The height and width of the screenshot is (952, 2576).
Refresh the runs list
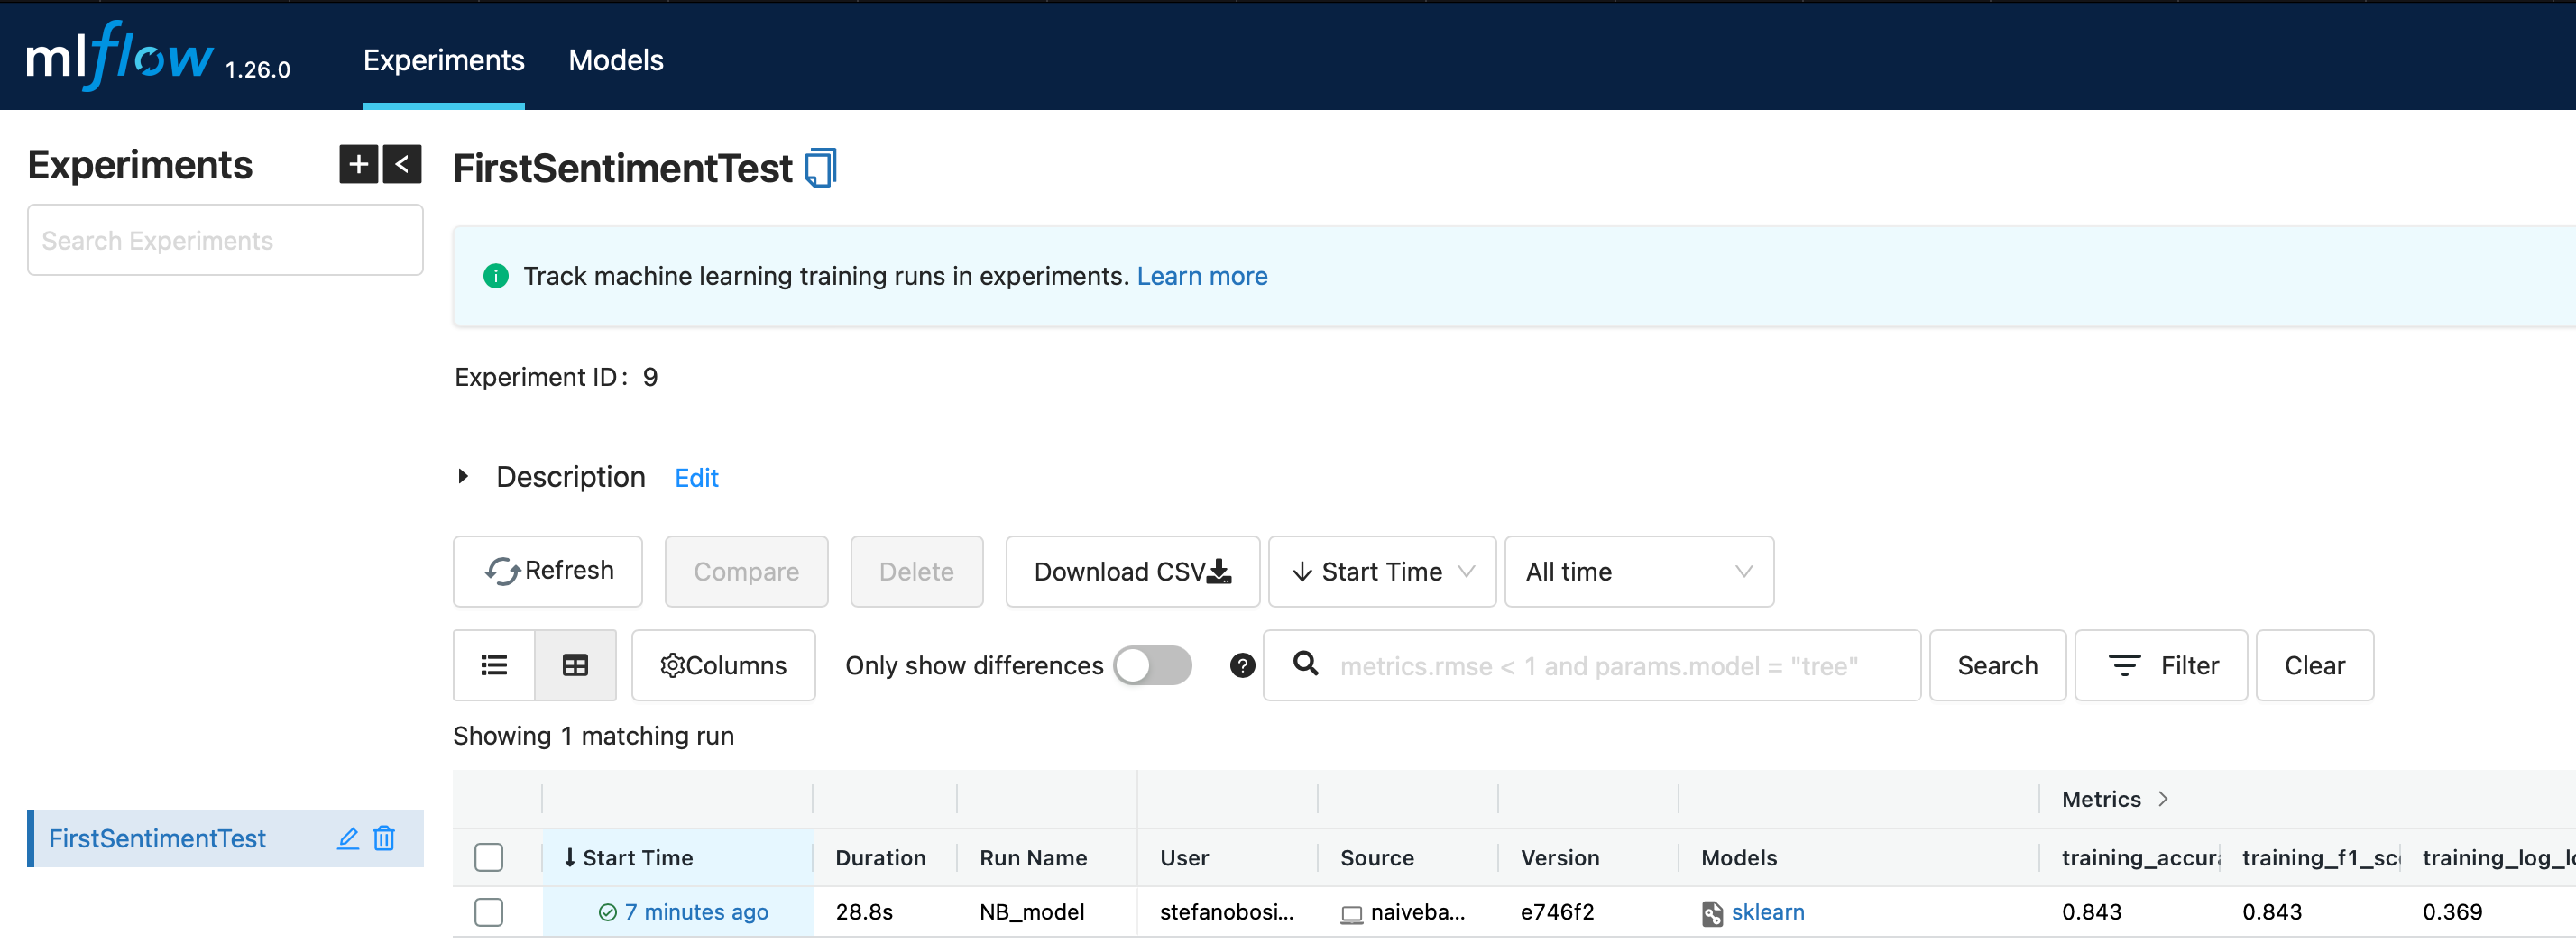pyautogui.click(x=548, y=571)
